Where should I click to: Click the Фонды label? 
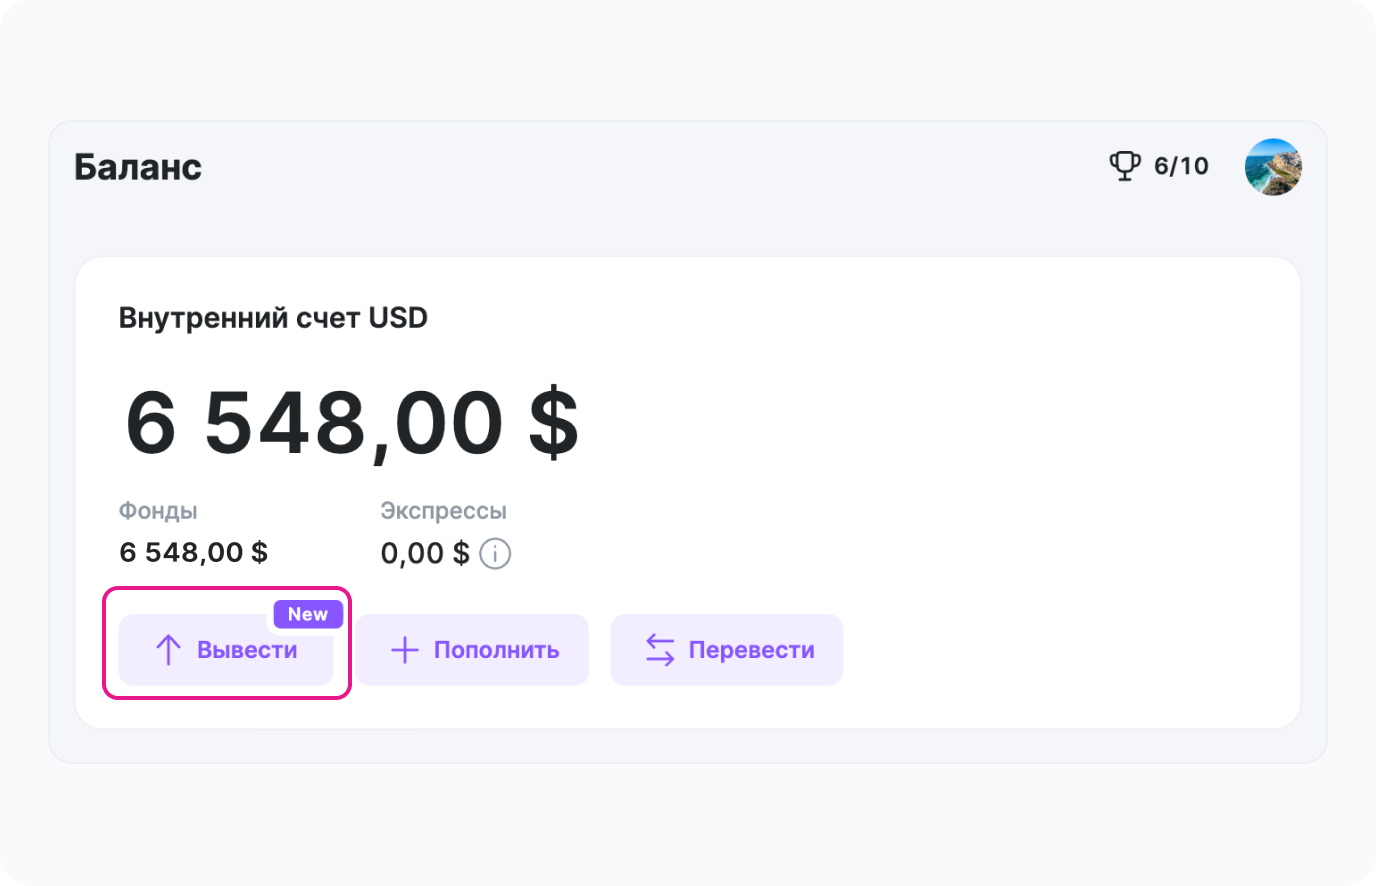158,511
